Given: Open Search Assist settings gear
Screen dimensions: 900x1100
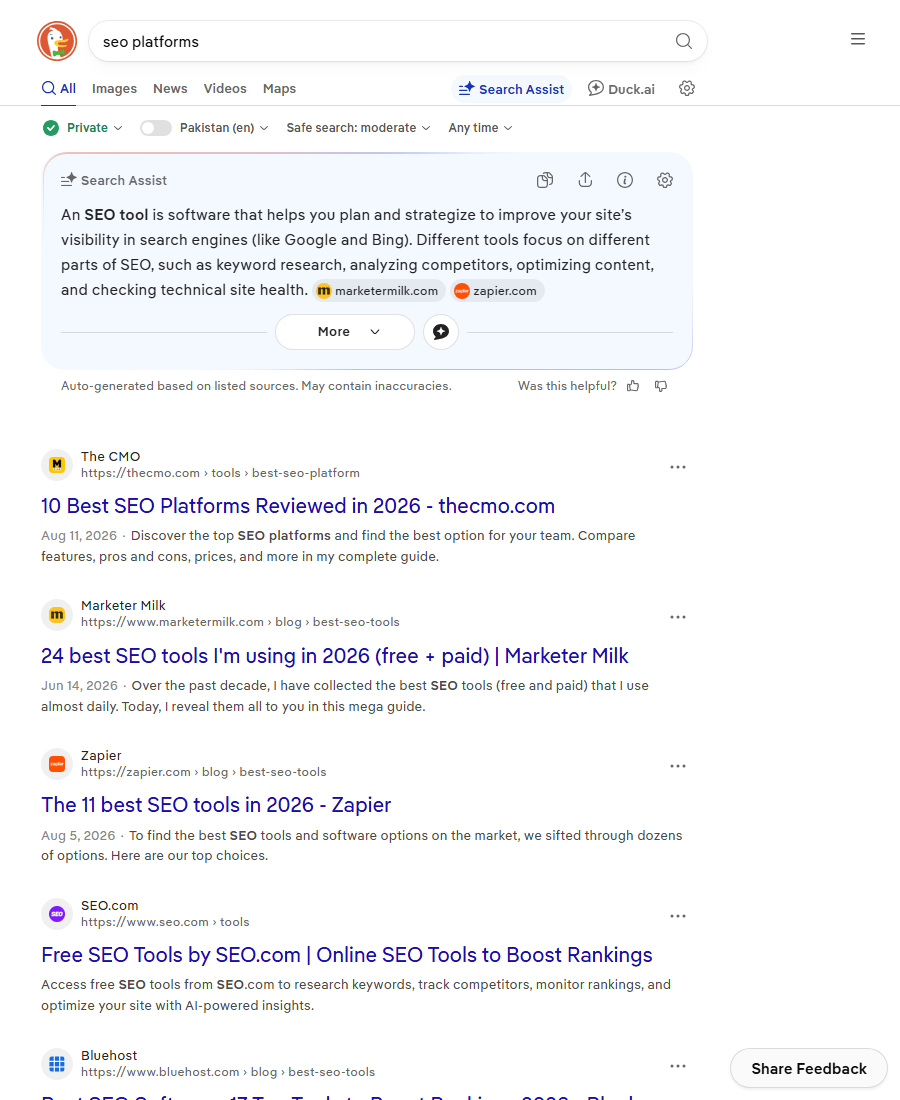Looking at the screenshot, I should click(x=664, y=180).
